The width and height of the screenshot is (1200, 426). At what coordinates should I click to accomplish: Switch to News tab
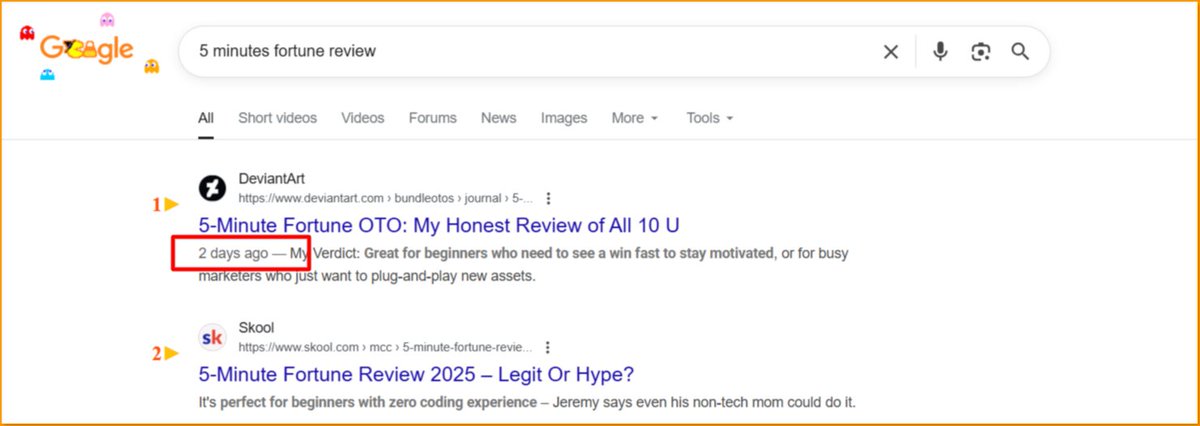(x=498, y=118)
